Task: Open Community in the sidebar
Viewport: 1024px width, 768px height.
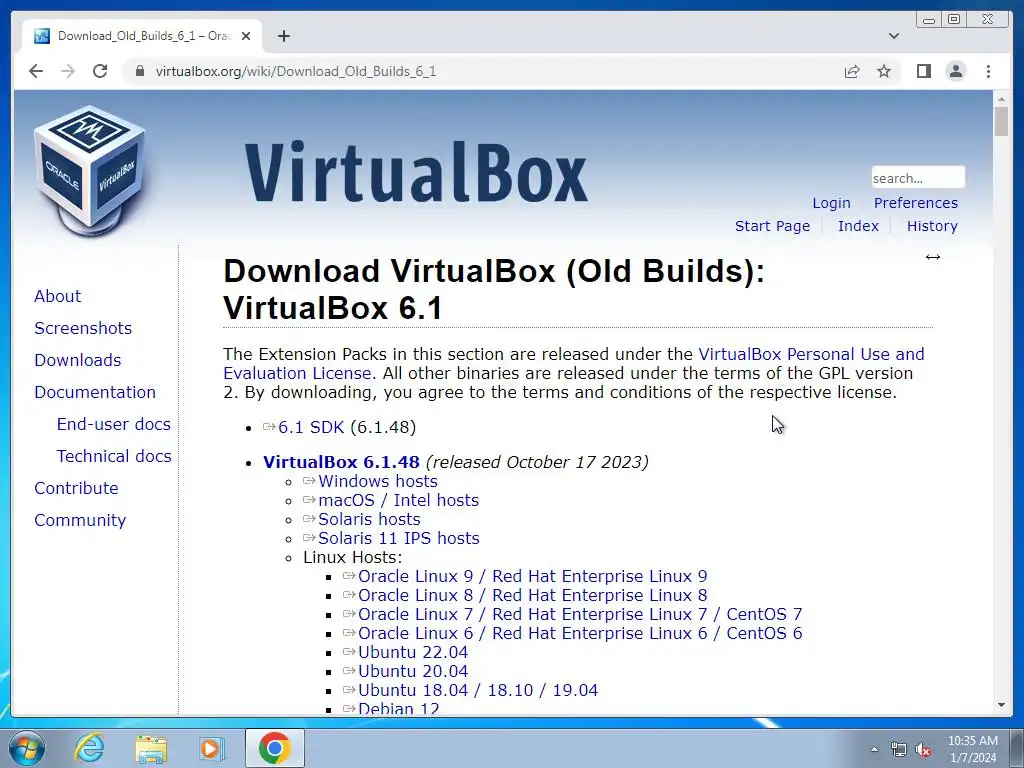Action: (80, 520)
